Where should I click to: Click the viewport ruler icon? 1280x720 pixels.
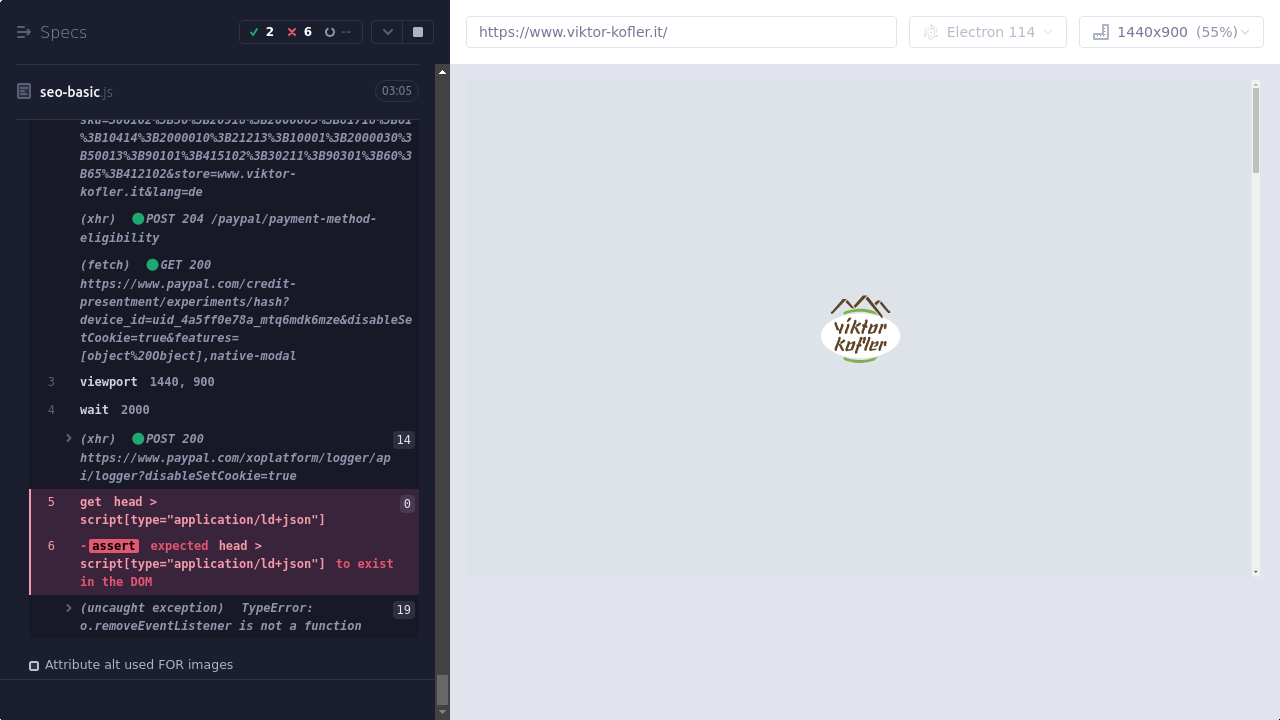[1101, 32]
